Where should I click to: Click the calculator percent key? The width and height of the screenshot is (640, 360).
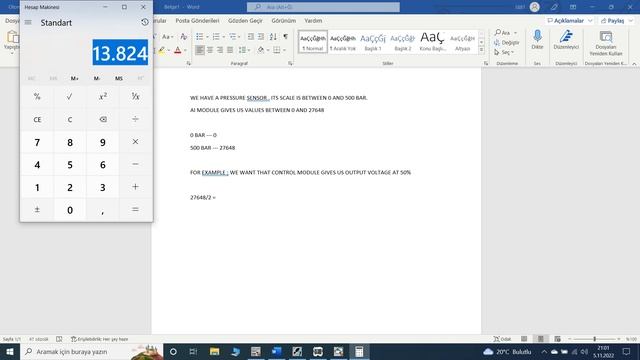point(37,97)
